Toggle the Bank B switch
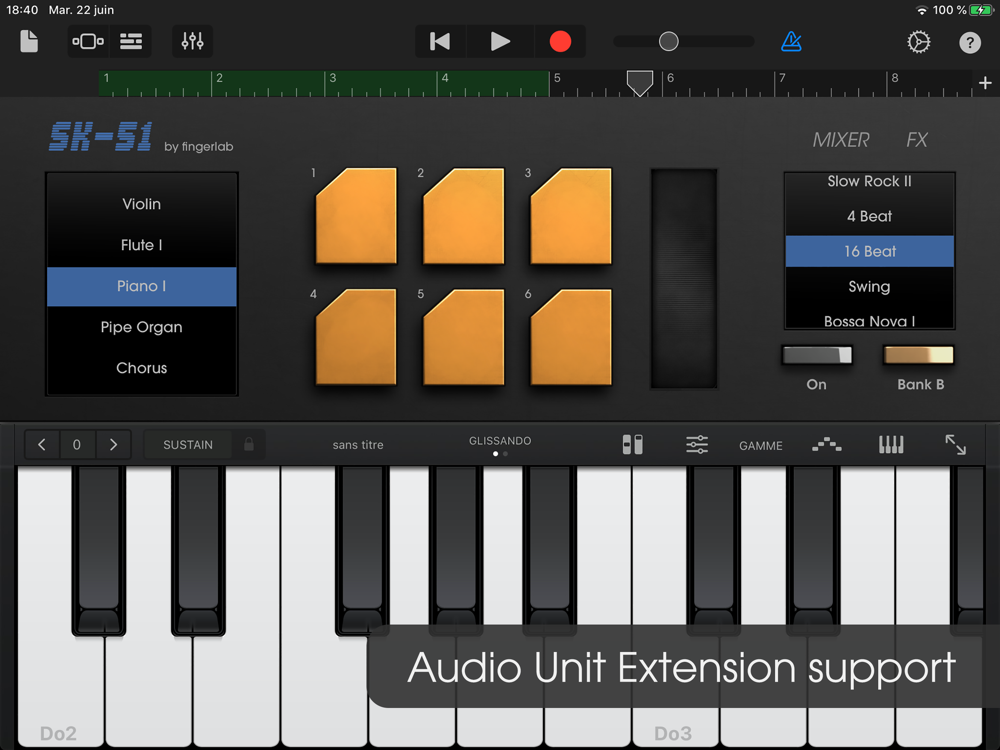Screen dimensions: 1000x750 point(918,355)
